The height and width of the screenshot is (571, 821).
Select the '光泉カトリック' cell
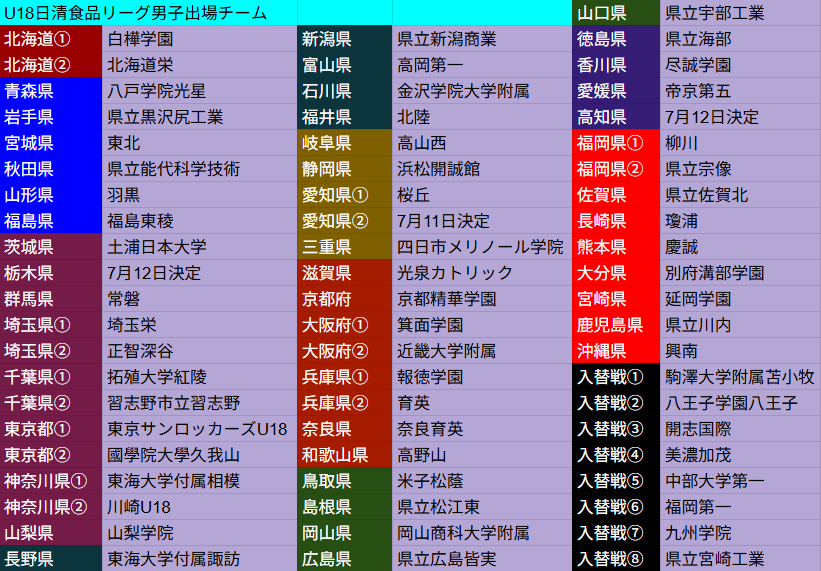tap(482, 273)
